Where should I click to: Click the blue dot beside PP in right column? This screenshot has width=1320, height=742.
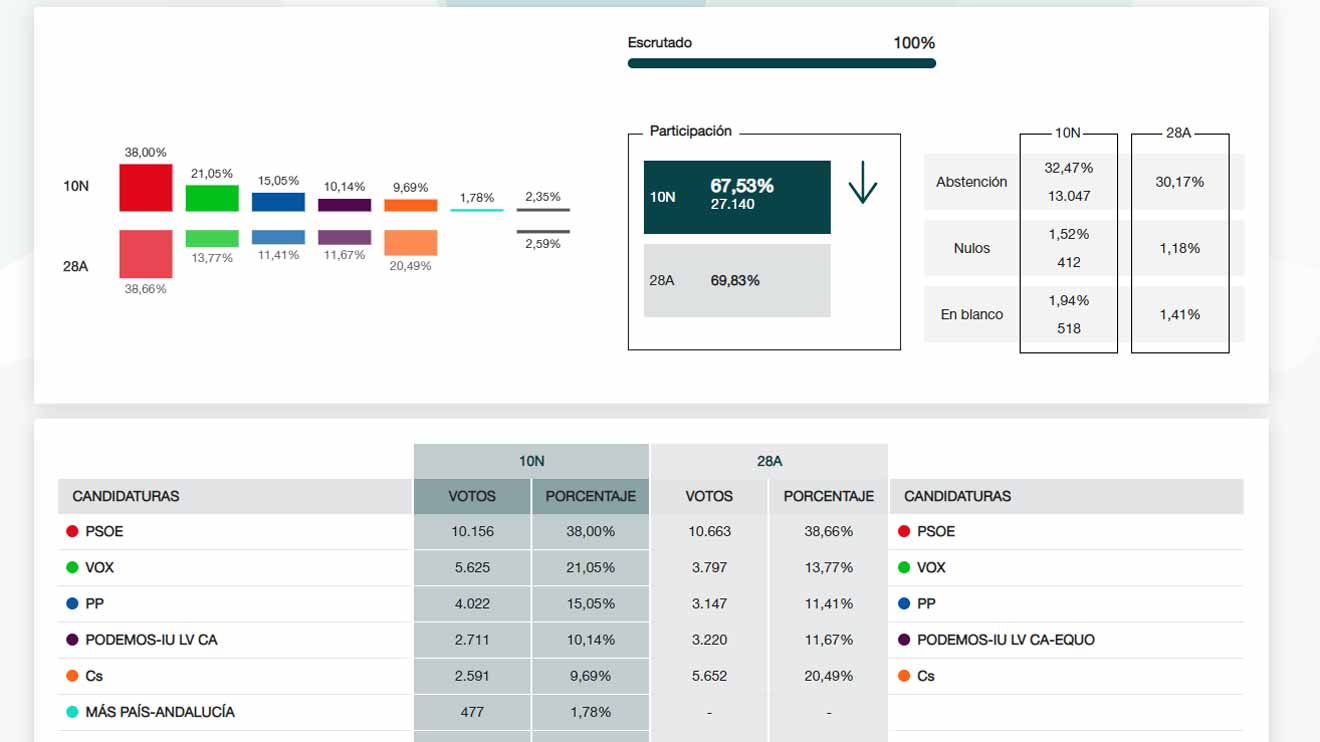(904, 604)
